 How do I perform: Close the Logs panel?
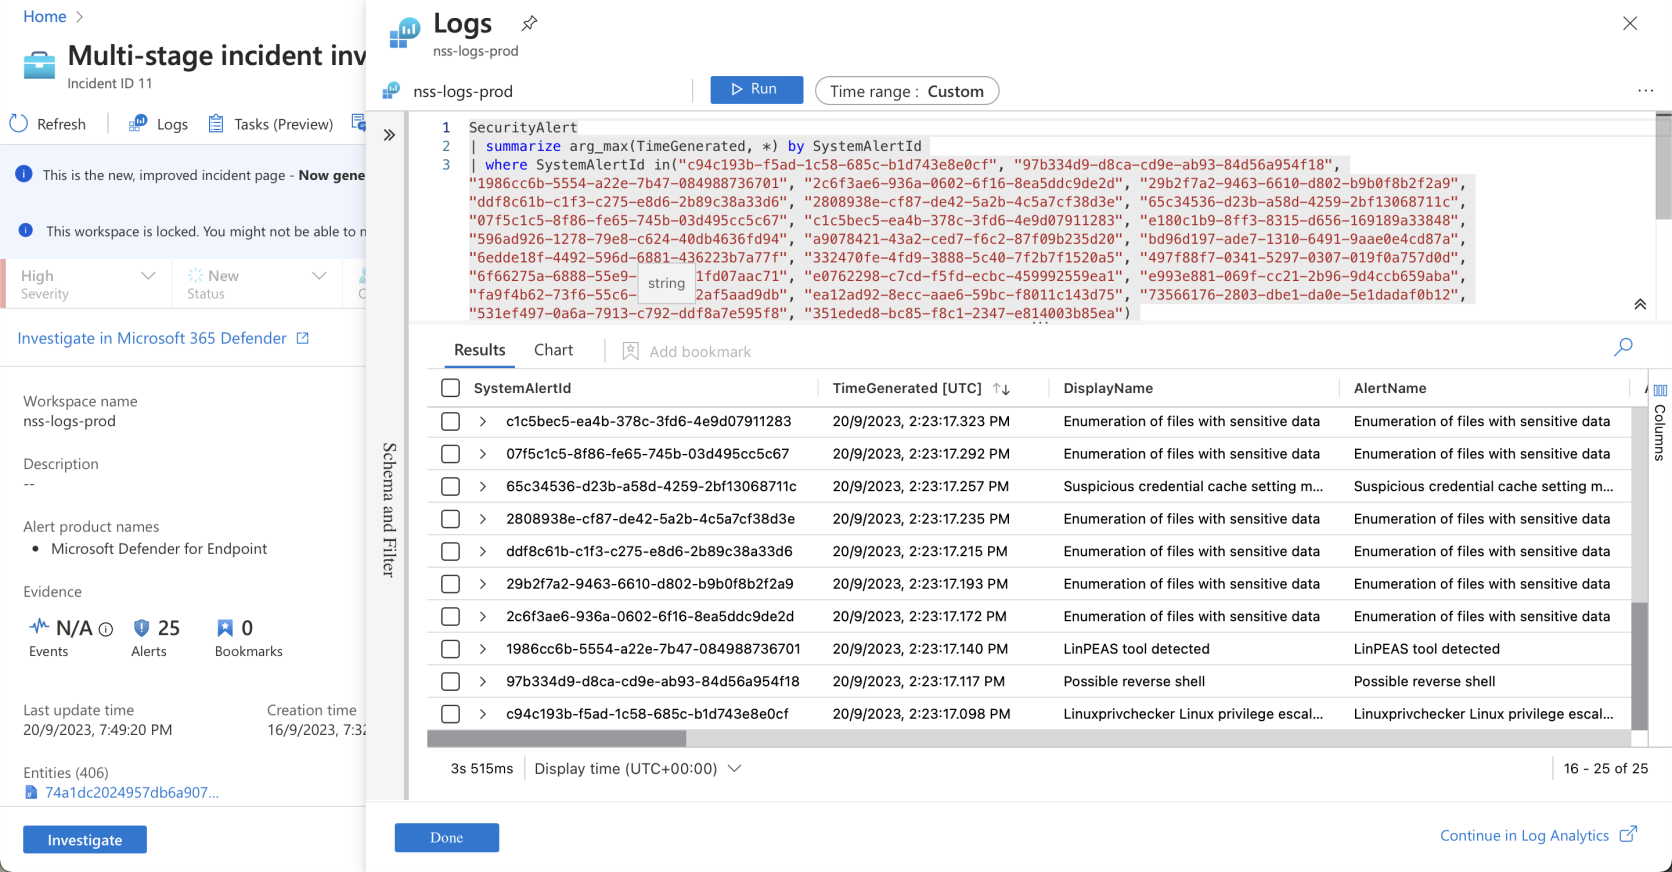1630,23
